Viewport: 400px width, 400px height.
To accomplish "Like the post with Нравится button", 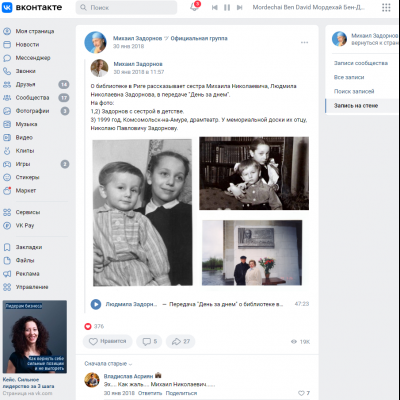I will [107, 341].
